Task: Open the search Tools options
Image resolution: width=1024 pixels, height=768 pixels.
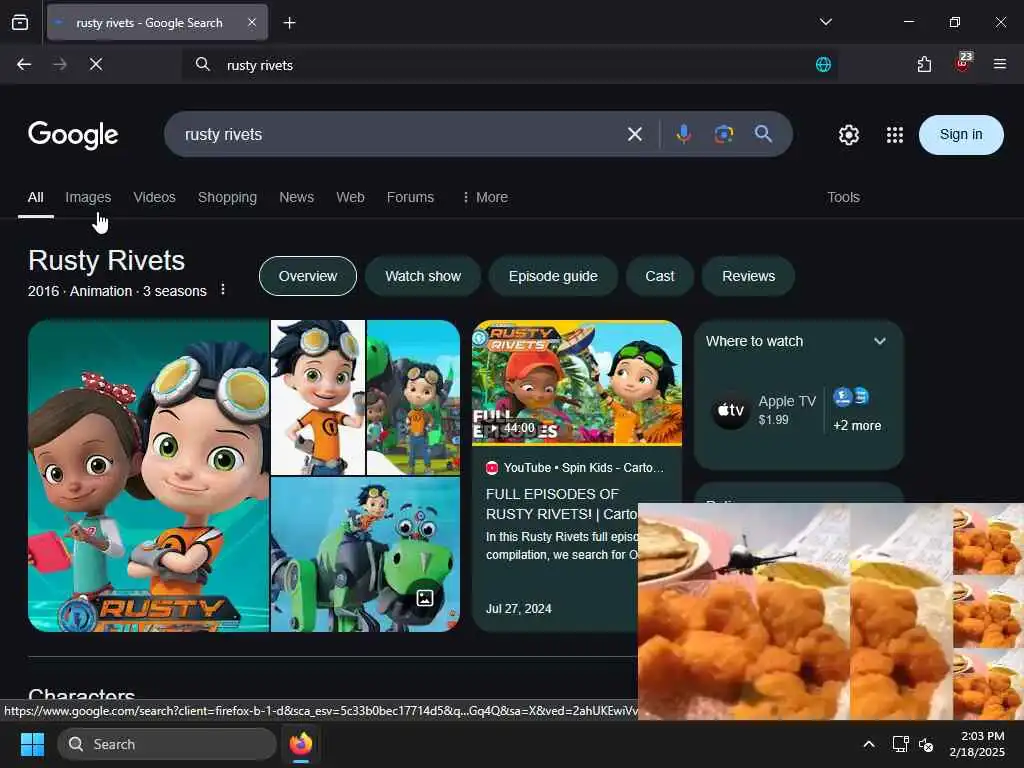Action: [843, 197]
